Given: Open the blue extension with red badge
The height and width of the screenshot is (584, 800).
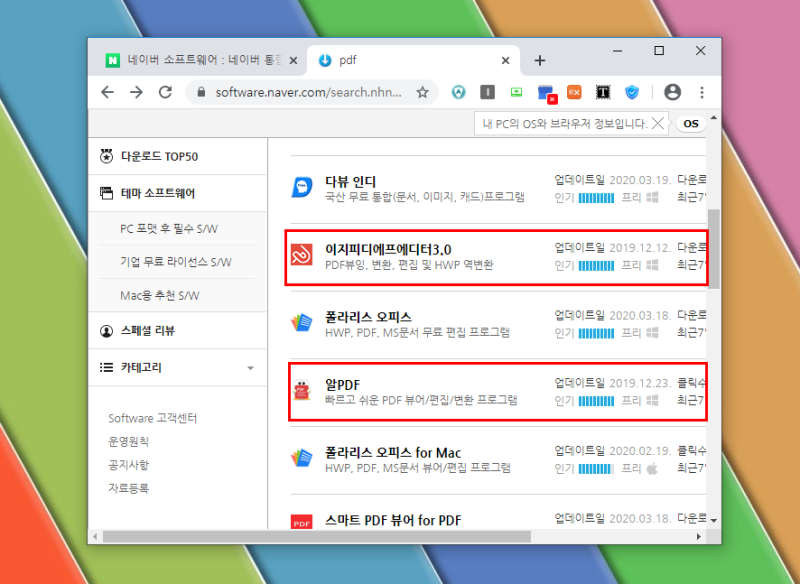Looking at the screenshot, I should pos(546,93).
